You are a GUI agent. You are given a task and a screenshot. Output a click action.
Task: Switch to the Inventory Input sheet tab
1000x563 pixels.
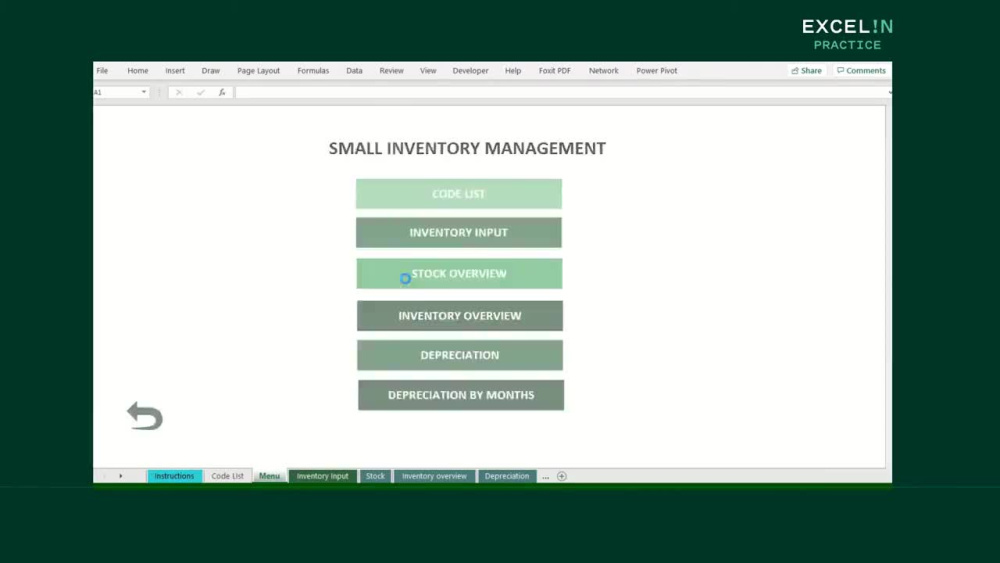tap(322, 476)
